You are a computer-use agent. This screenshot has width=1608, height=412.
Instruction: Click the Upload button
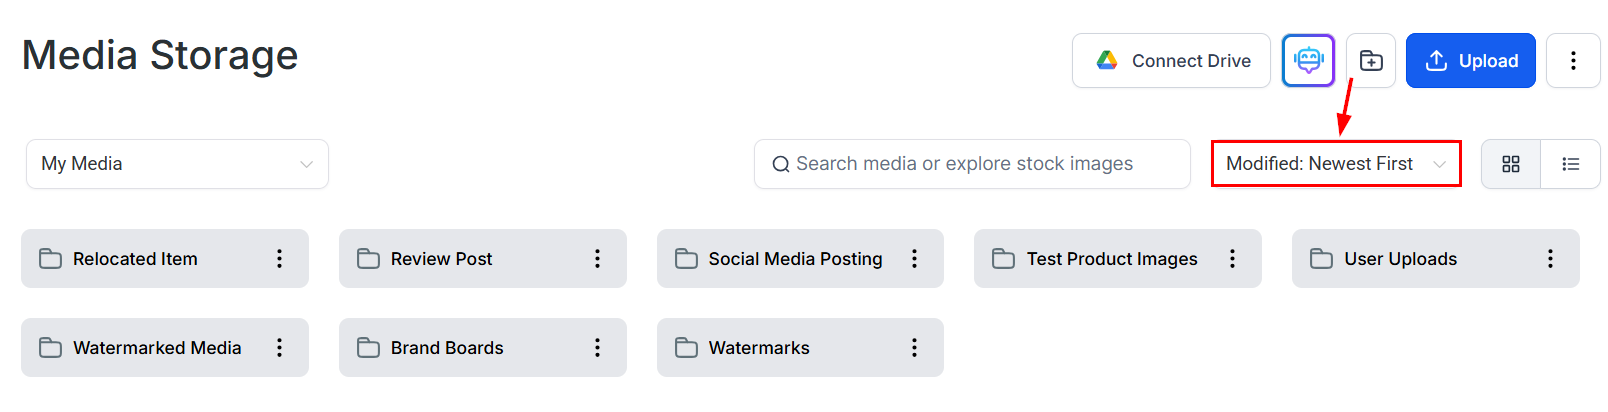(1470, 61)
